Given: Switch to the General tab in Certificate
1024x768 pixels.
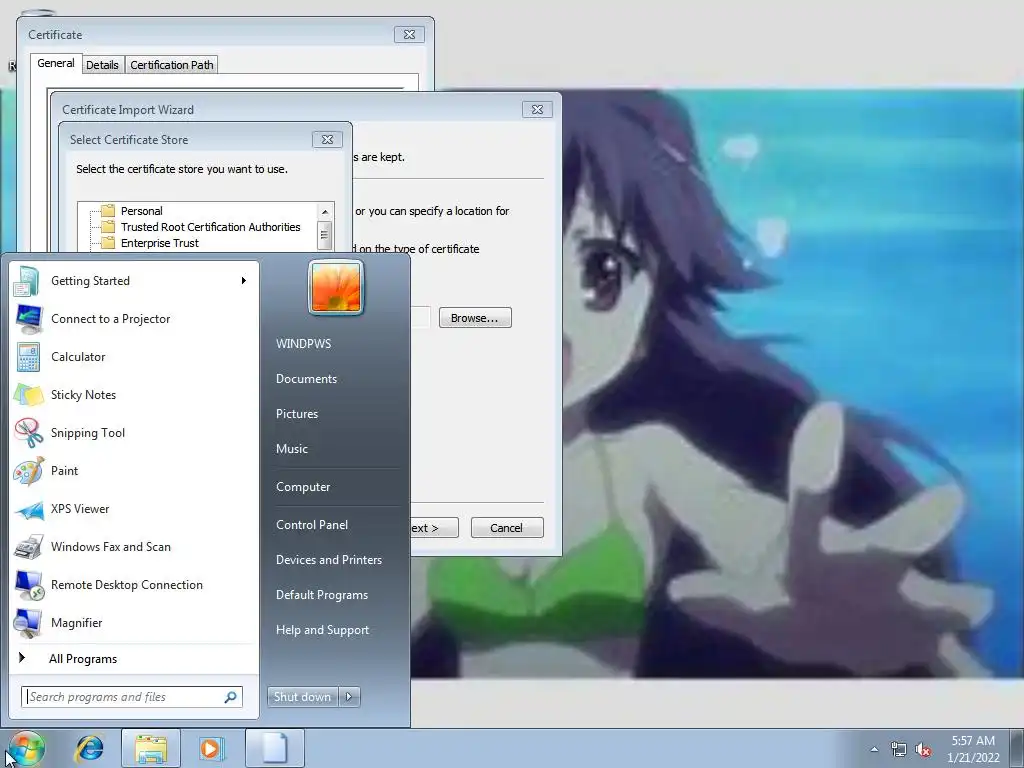Looking at the screenshot, I should [x=56, y=63].
